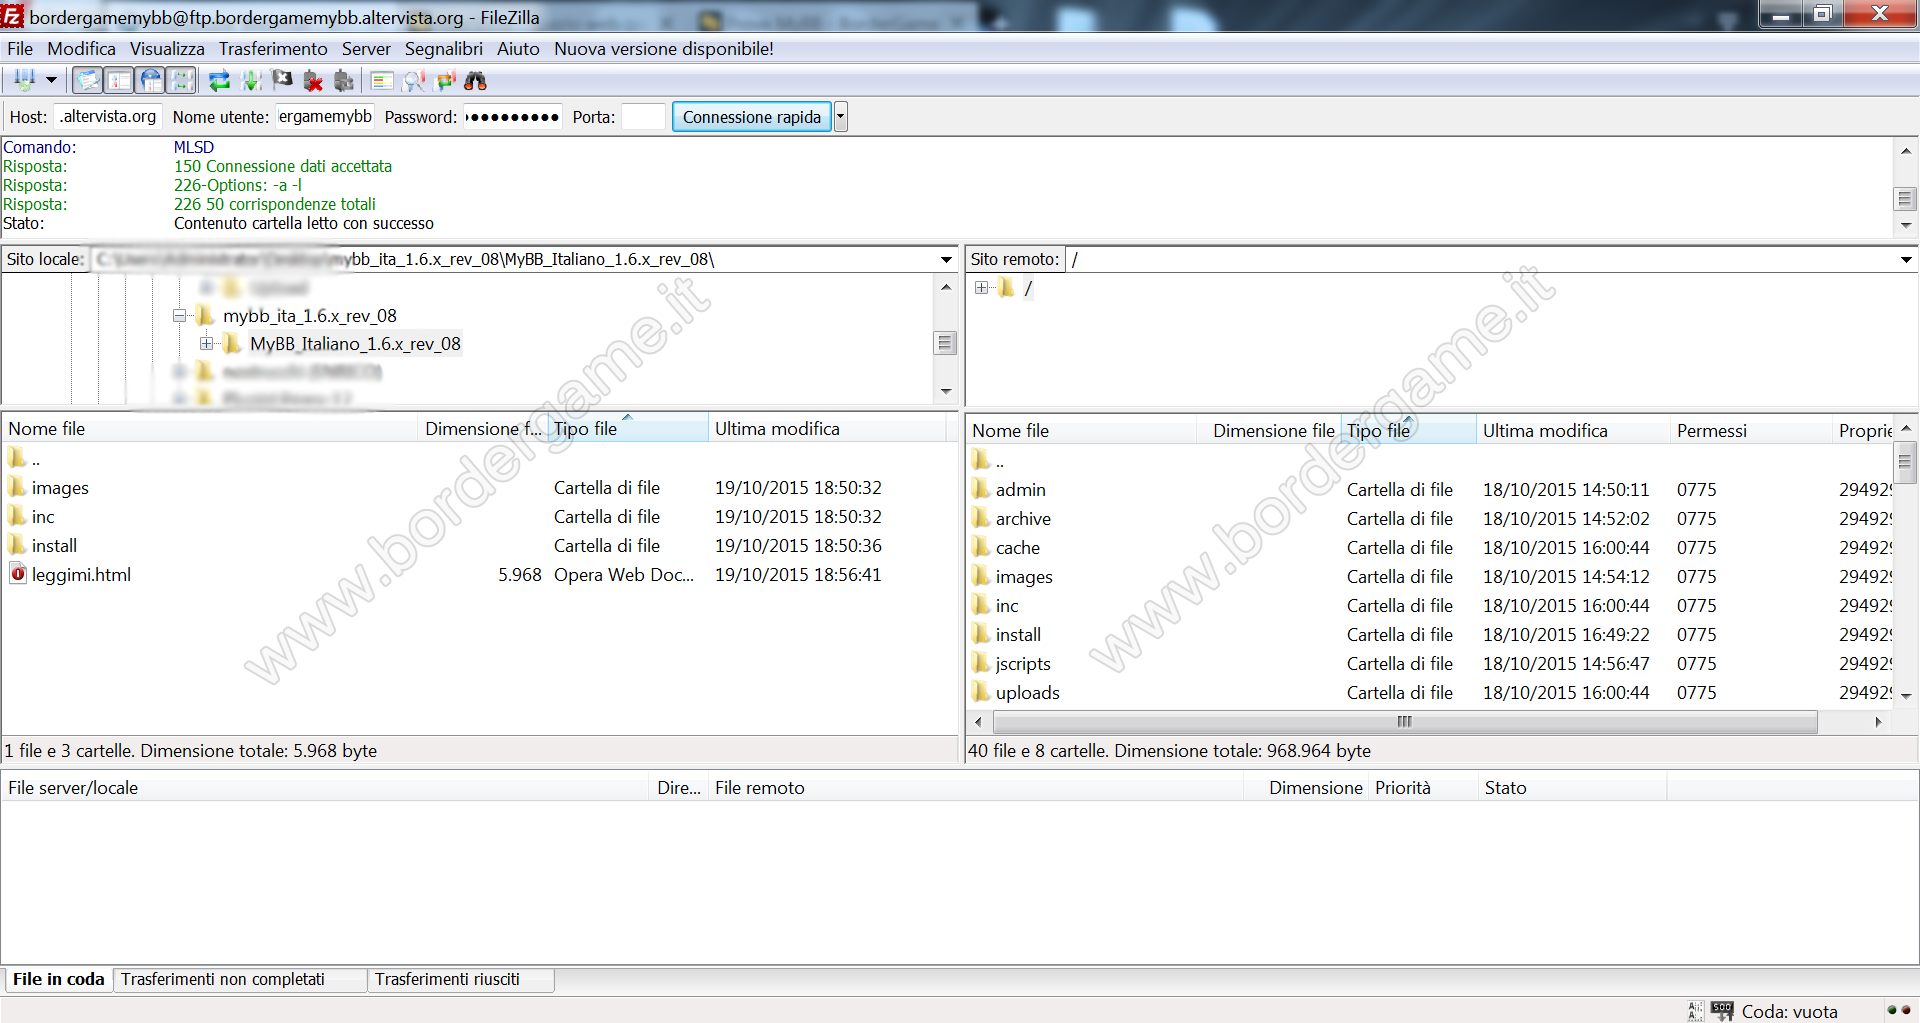Reconnect to the last server
This screenshot has height=1023, width=1920.
tap(344, 80)
